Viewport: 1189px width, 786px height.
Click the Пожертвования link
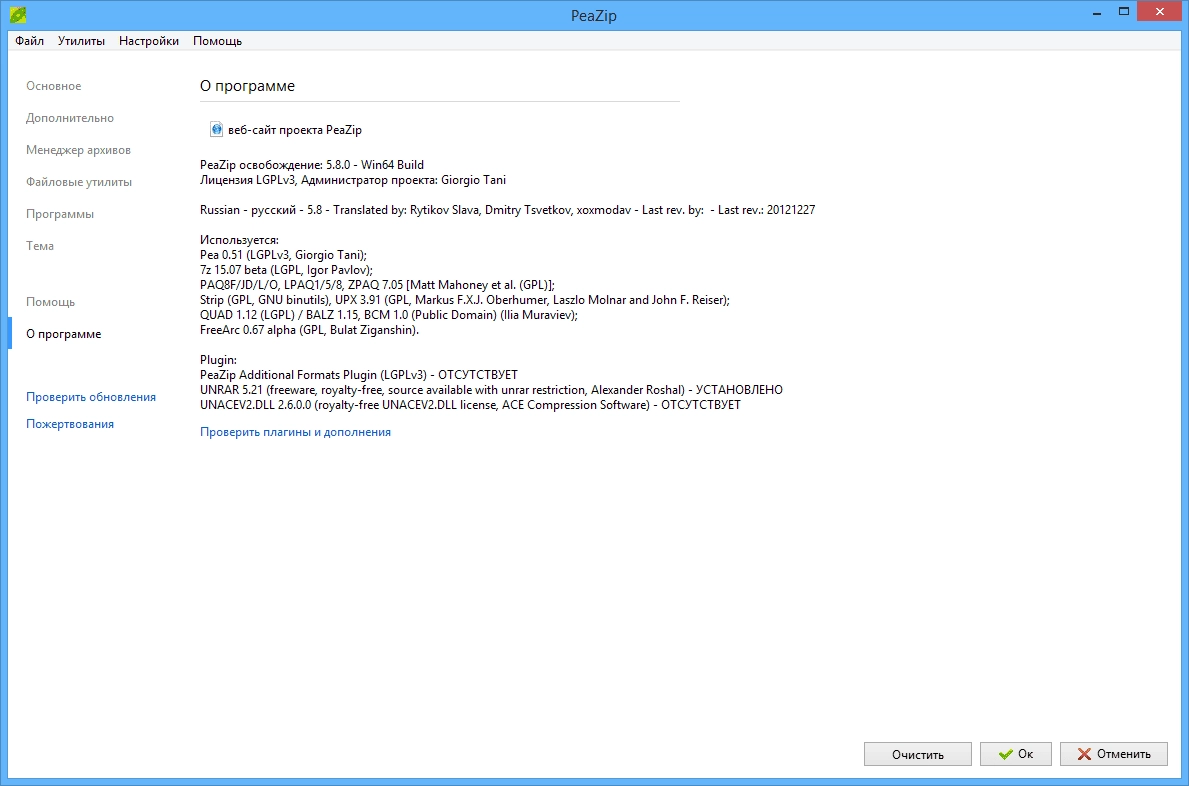[x=70, y=424]
